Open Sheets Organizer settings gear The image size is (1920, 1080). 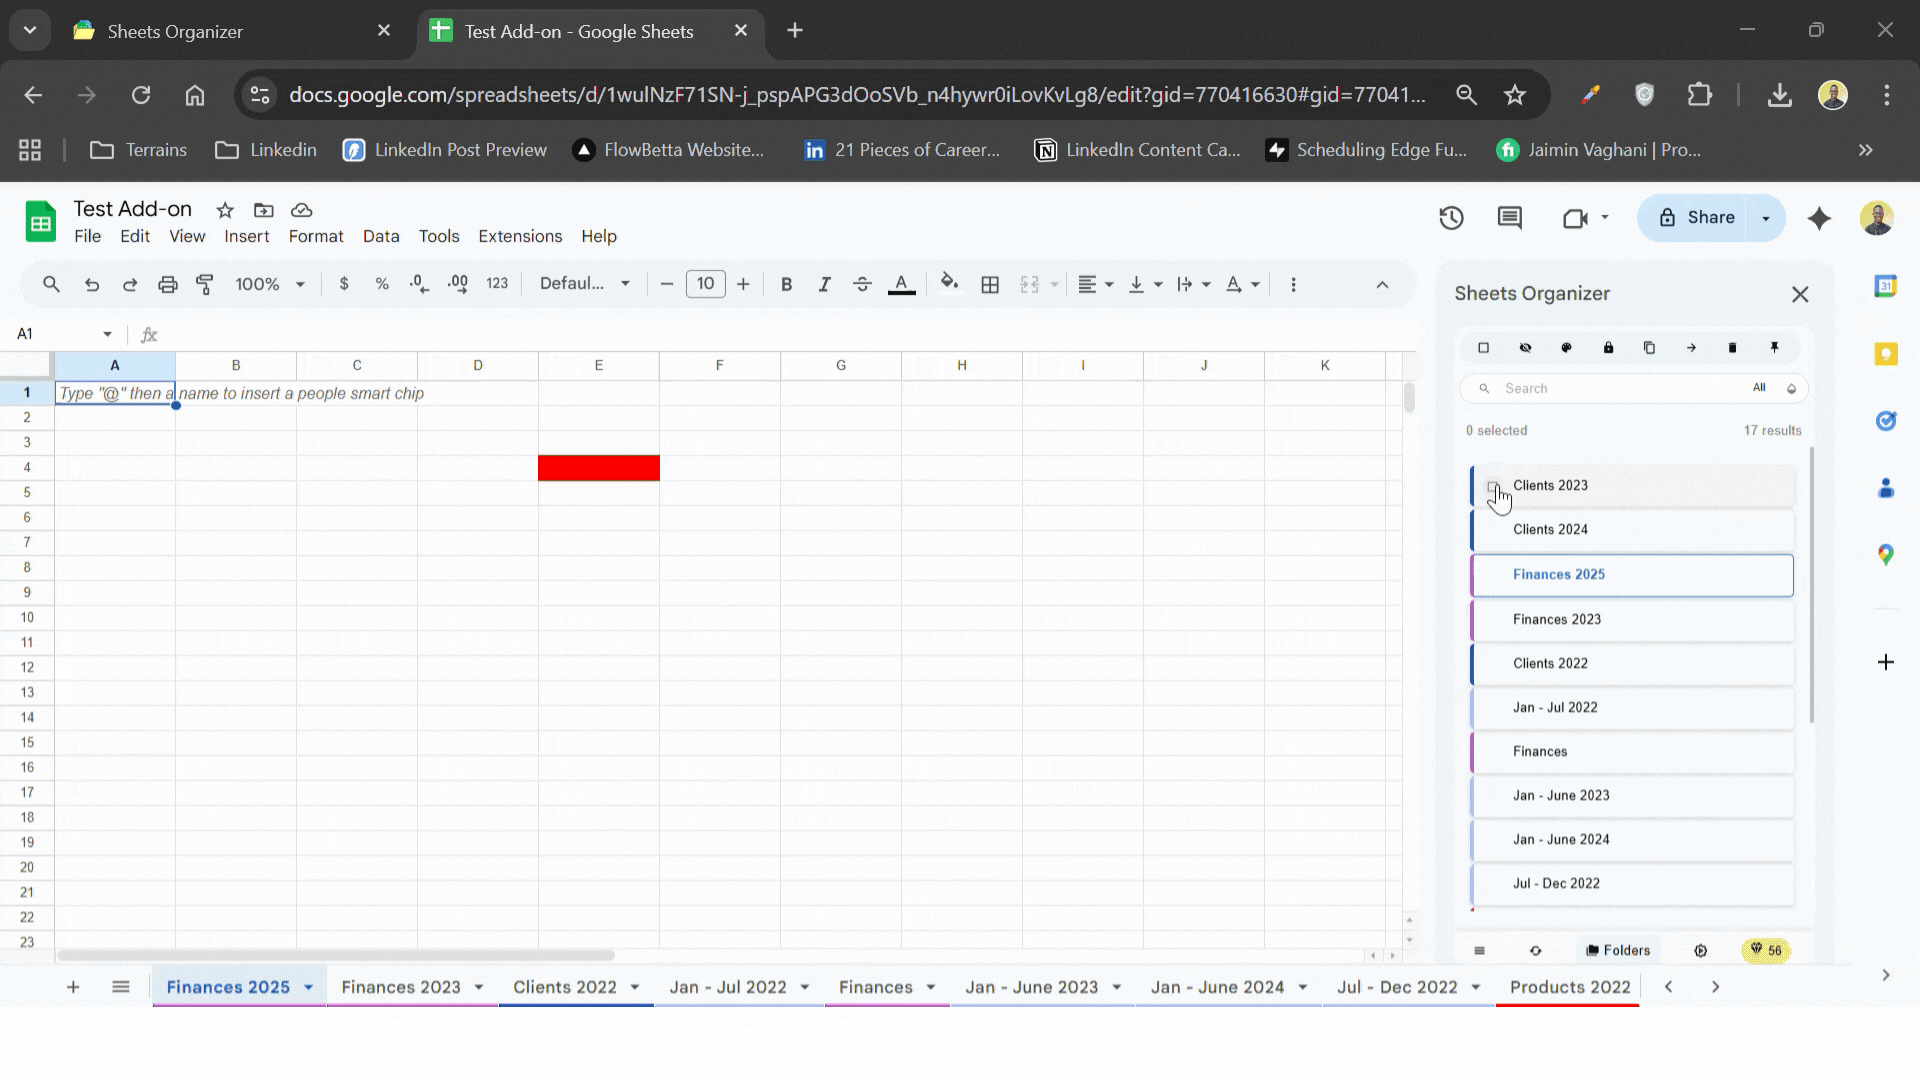click(x=1701, y=950)
